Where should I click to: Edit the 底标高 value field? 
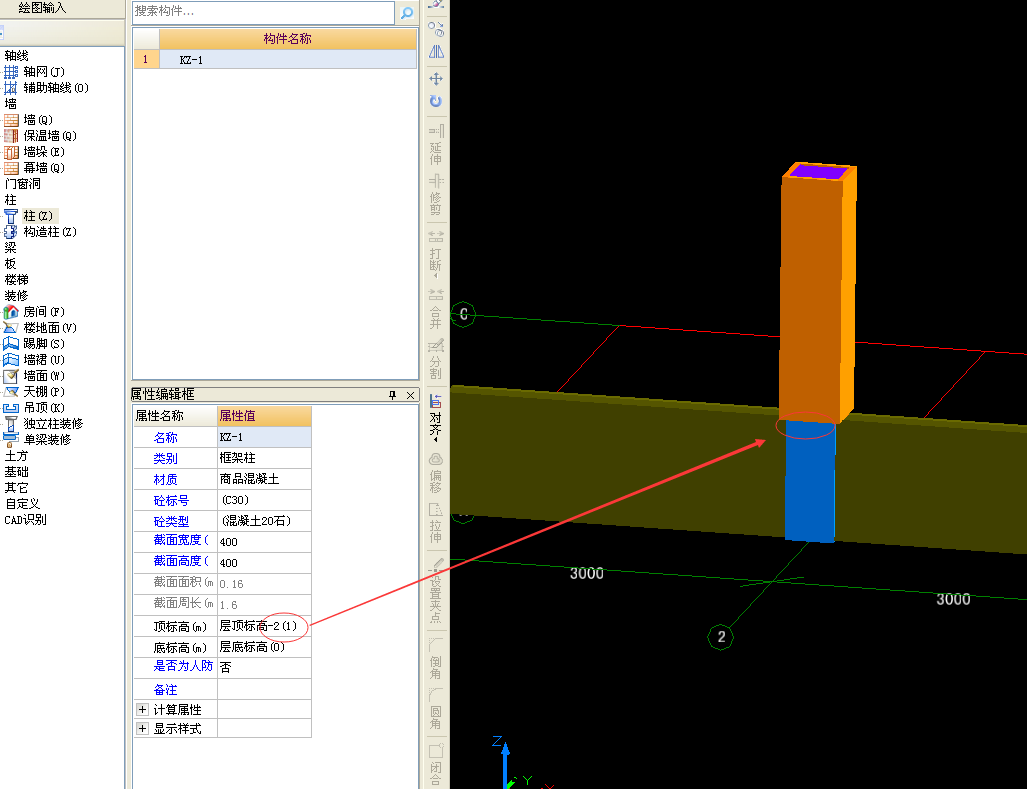264,647
